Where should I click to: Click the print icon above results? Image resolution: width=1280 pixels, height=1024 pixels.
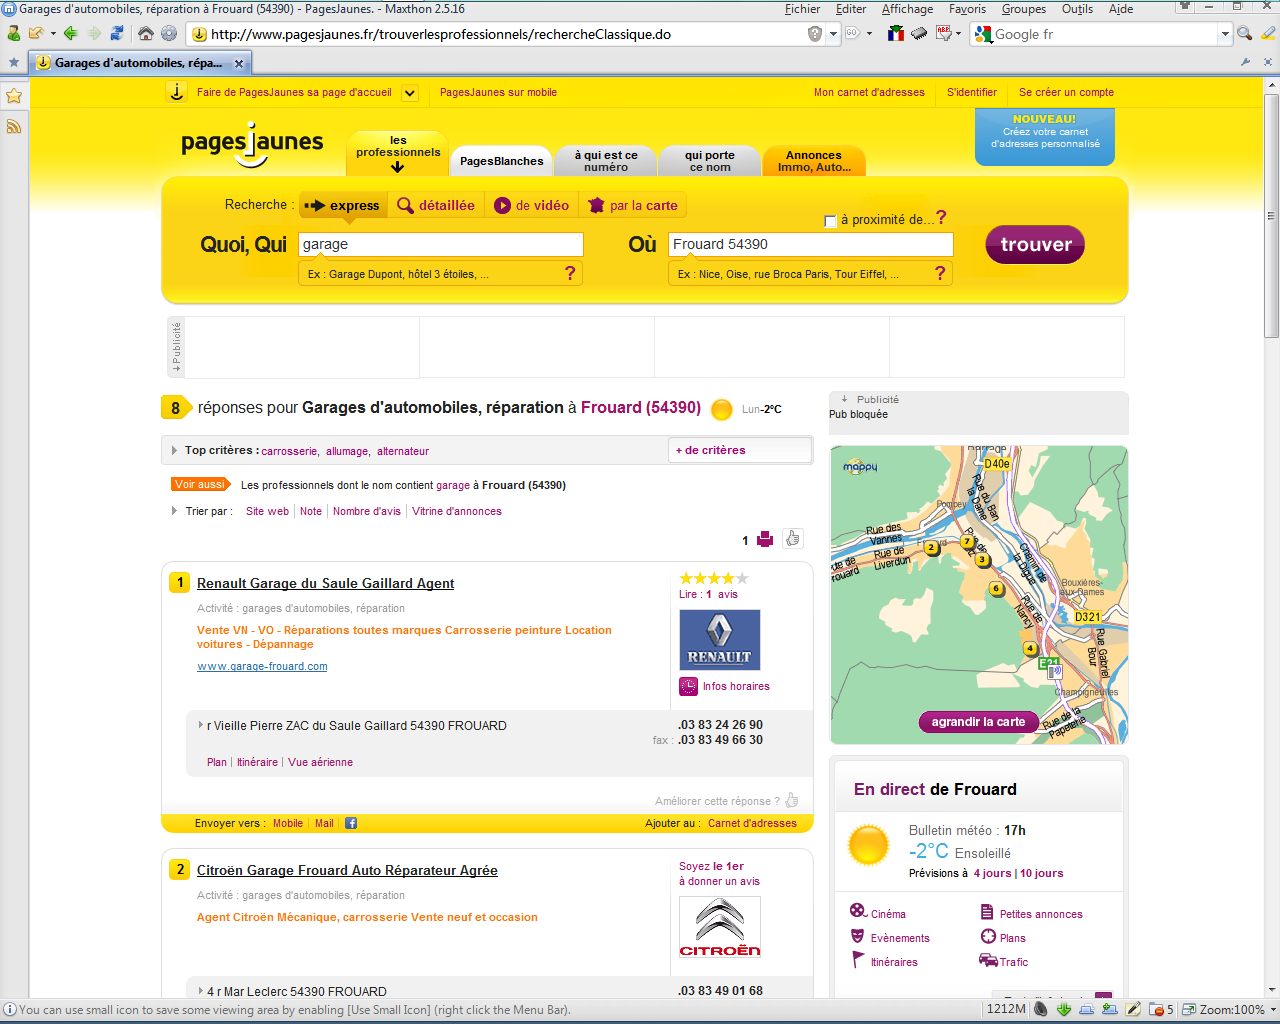(765, 539)
